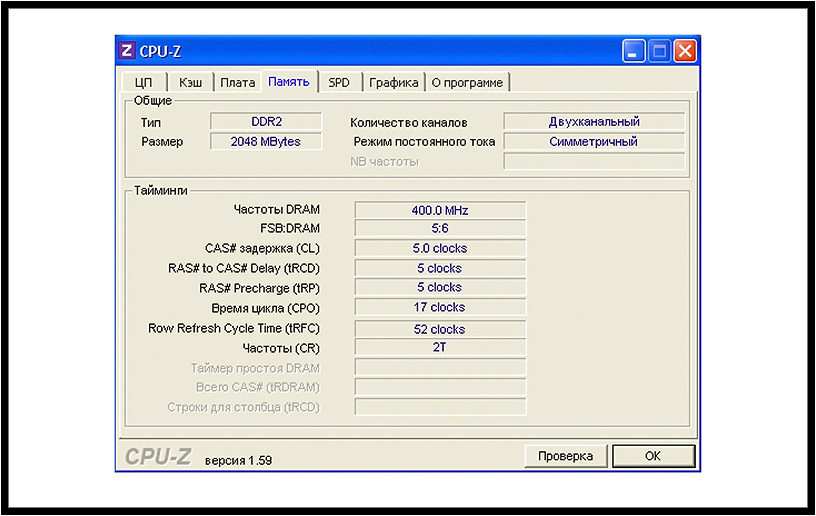Viewport: 816px width, 516px height.
Task: Click the empty Строки для столбца field
Action: point(440,406)
